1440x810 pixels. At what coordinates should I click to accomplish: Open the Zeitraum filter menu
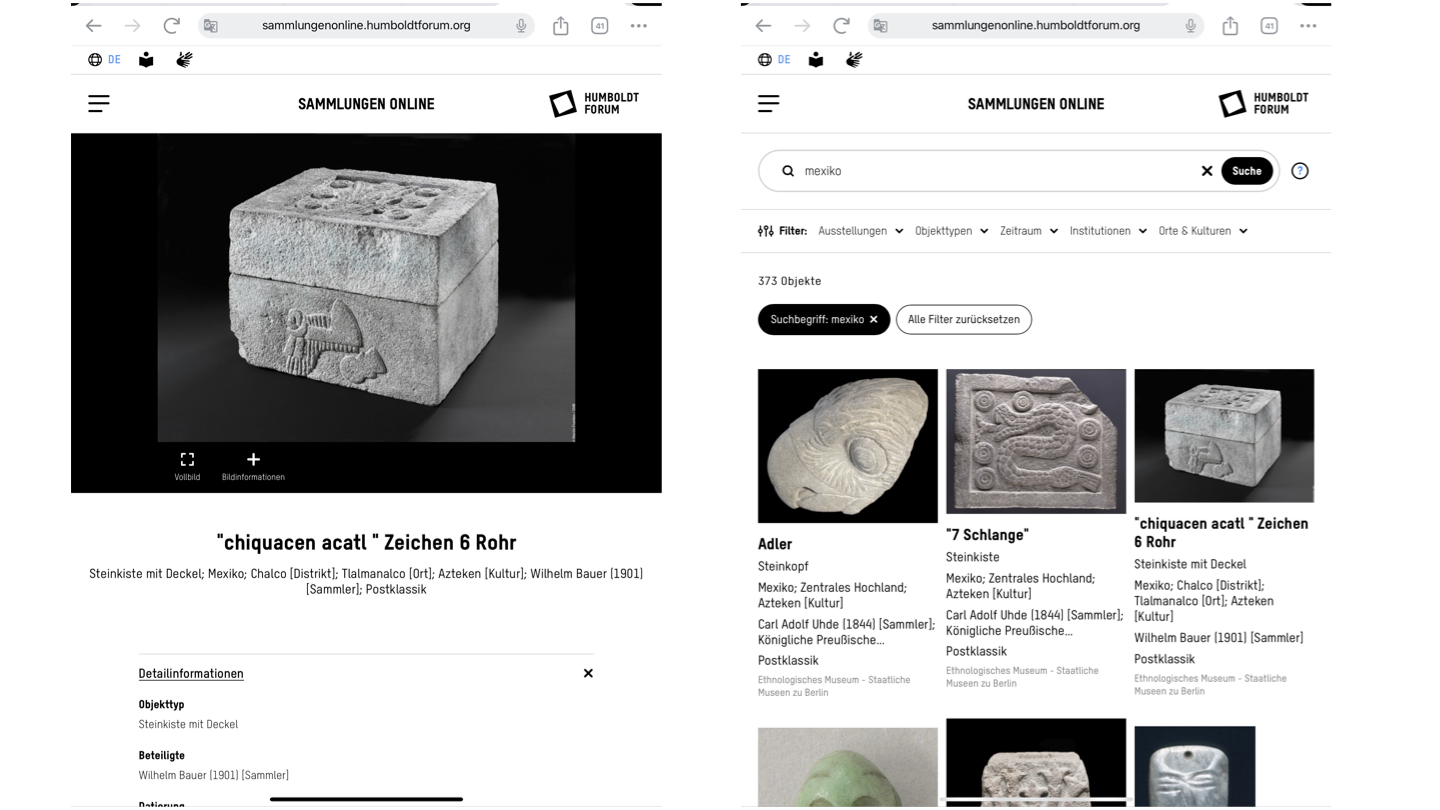(1029, 231)
